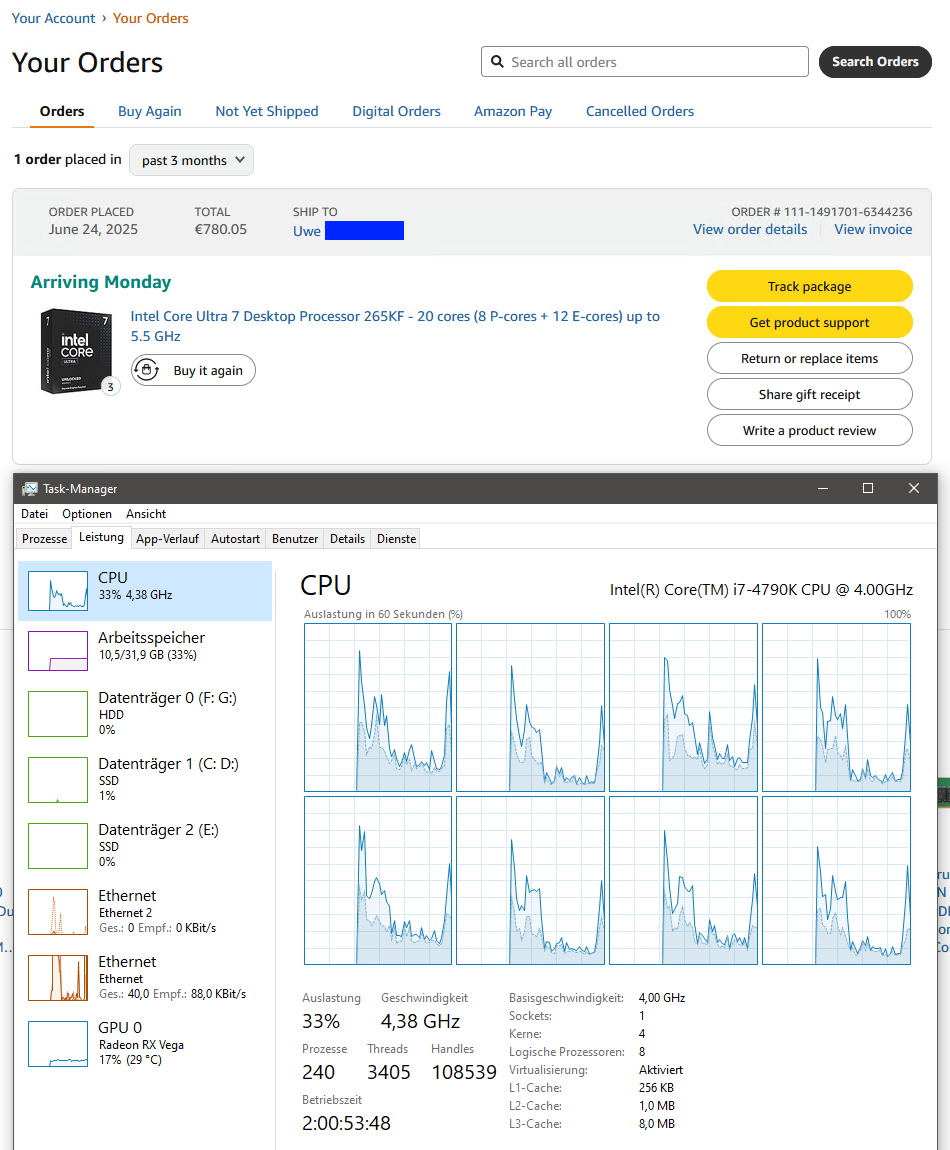Click the Search Orders button
Image resolution: width=950 pixels, height=1150 pixels.
(875, 62)
